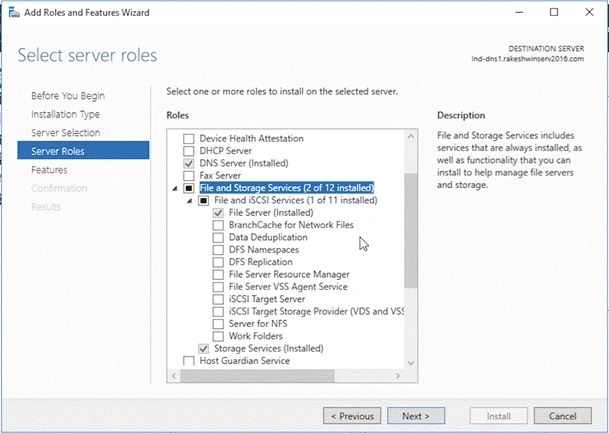The height and width of the screenshot is (433, 609).
Task: Click the destination server name text
Action: 527,59
